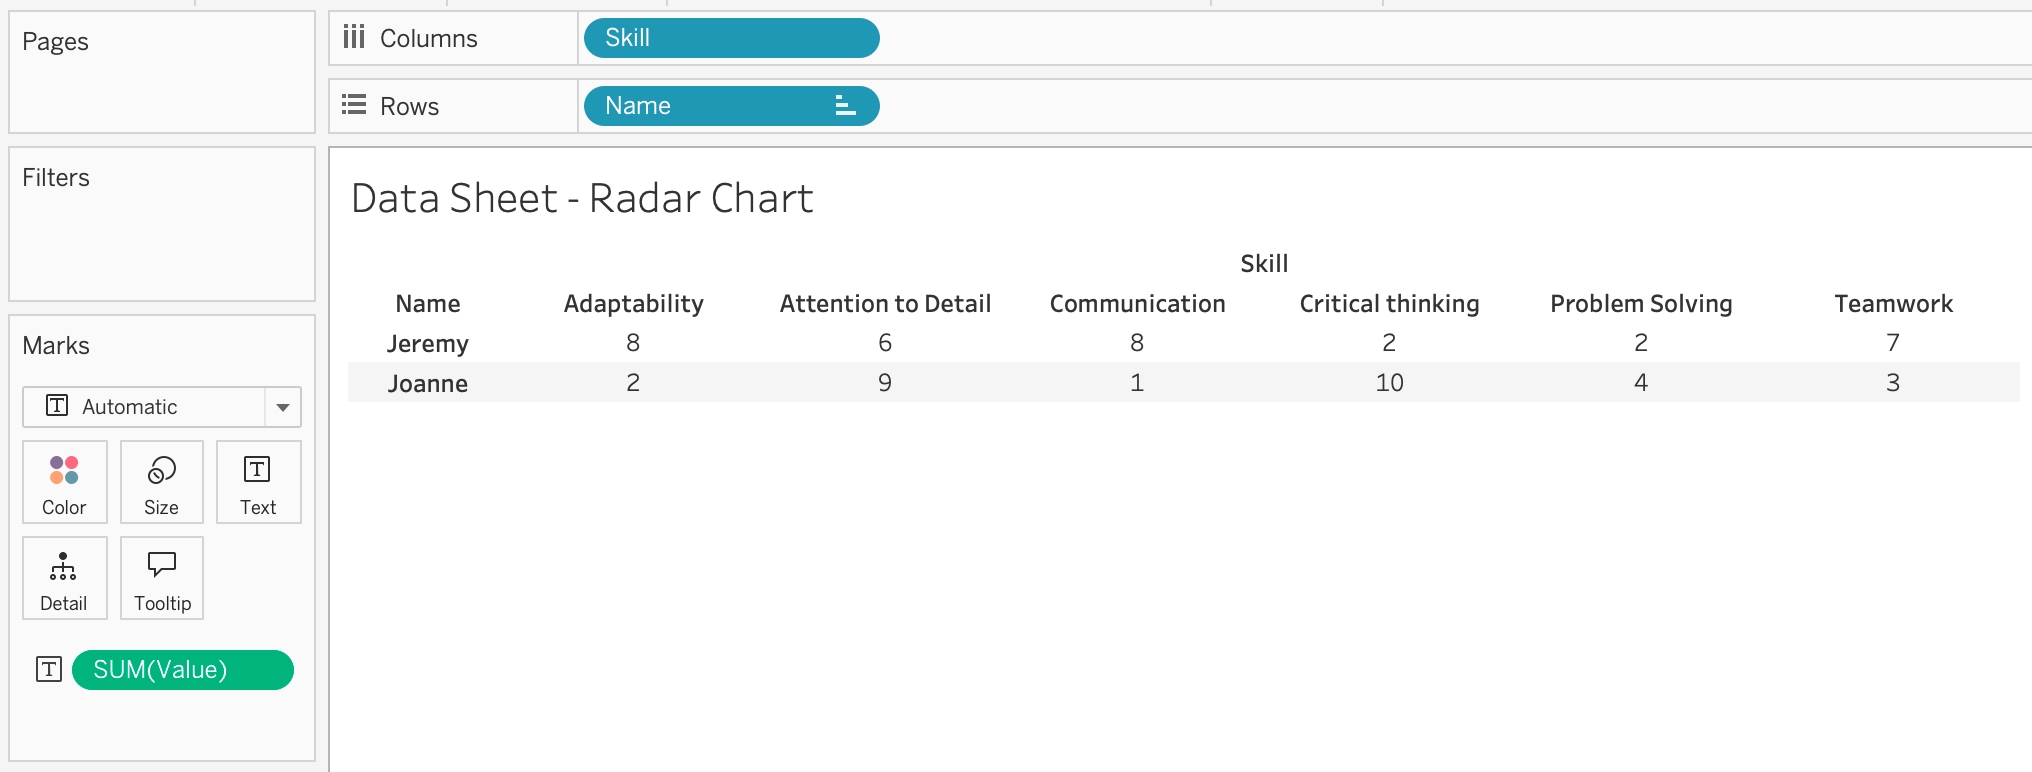Open the Size marks card

click(x=161, y=482)
